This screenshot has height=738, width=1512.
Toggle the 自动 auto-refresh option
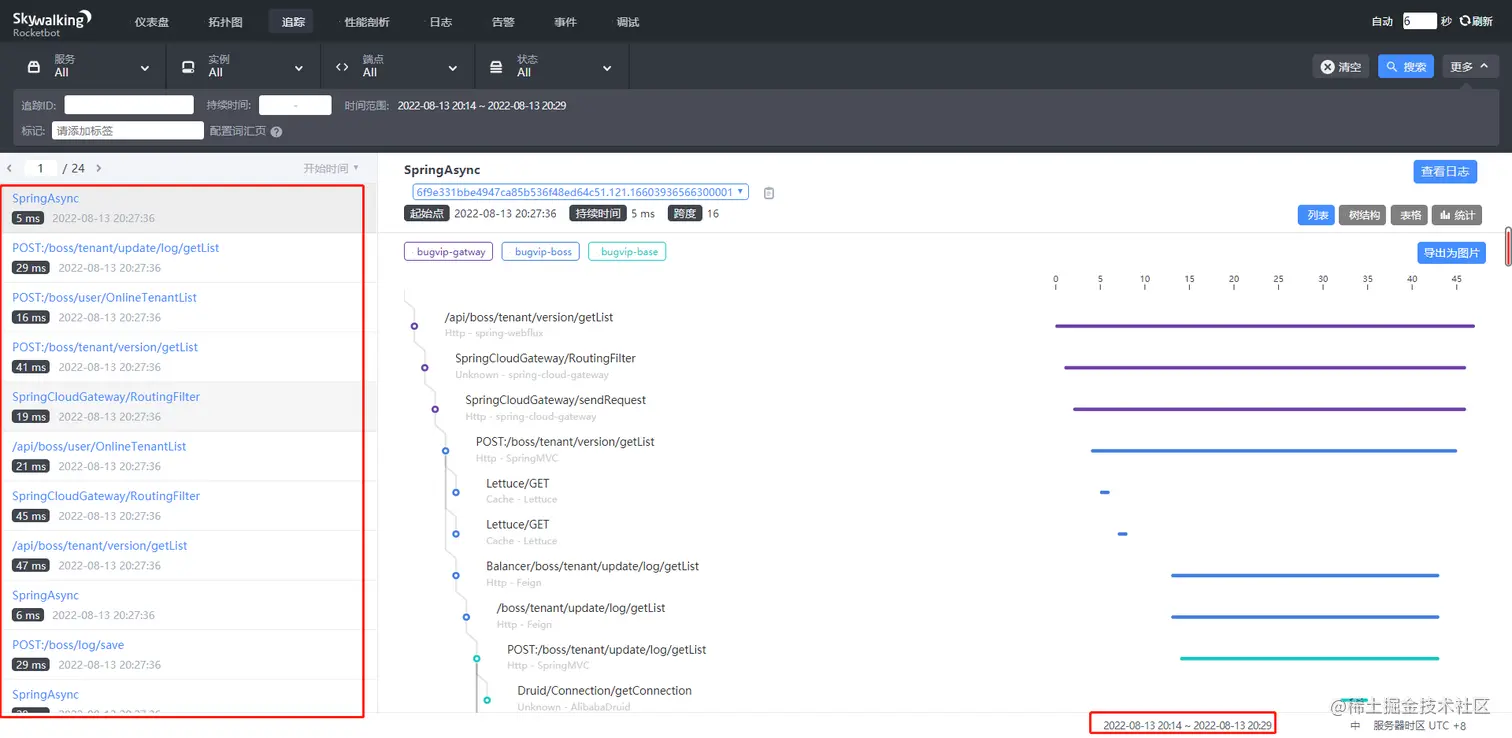(x=1382, y=21)
